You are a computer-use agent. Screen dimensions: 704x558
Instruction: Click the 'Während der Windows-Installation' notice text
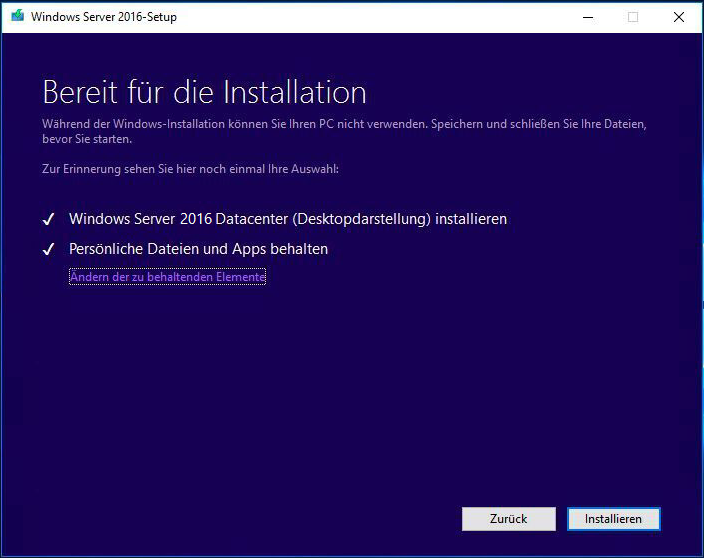point(344,132)
